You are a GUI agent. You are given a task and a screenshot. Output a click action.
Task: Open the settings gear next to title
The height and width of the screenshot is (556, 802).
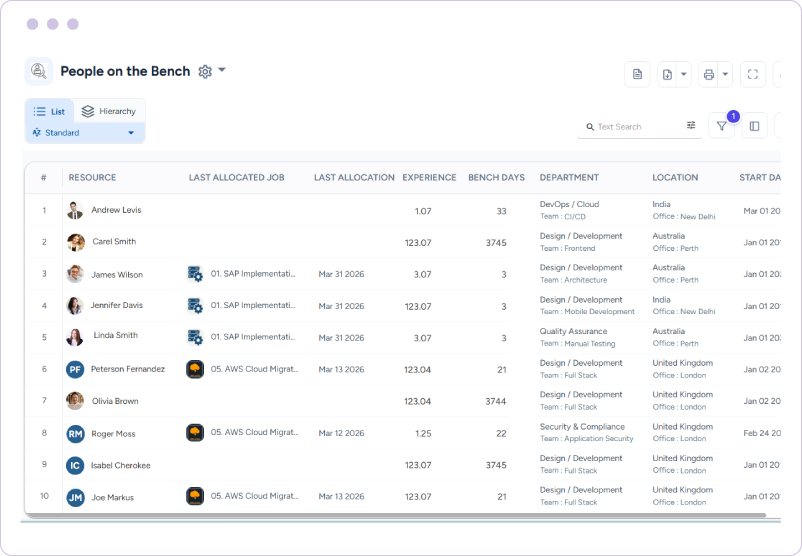click(x=205, y=71)
